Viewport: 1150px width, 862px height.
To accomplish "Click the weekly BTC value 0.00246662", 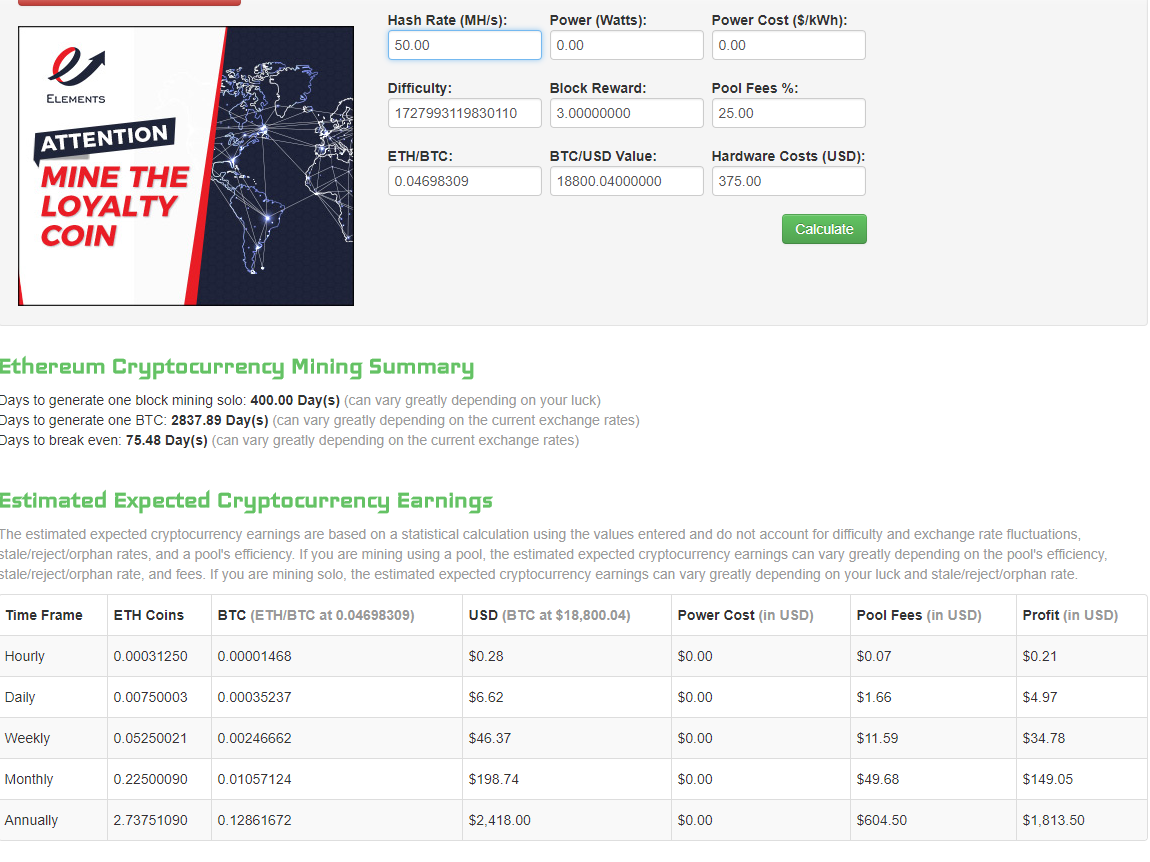I will pyautogui.click(x=254, y=738).
